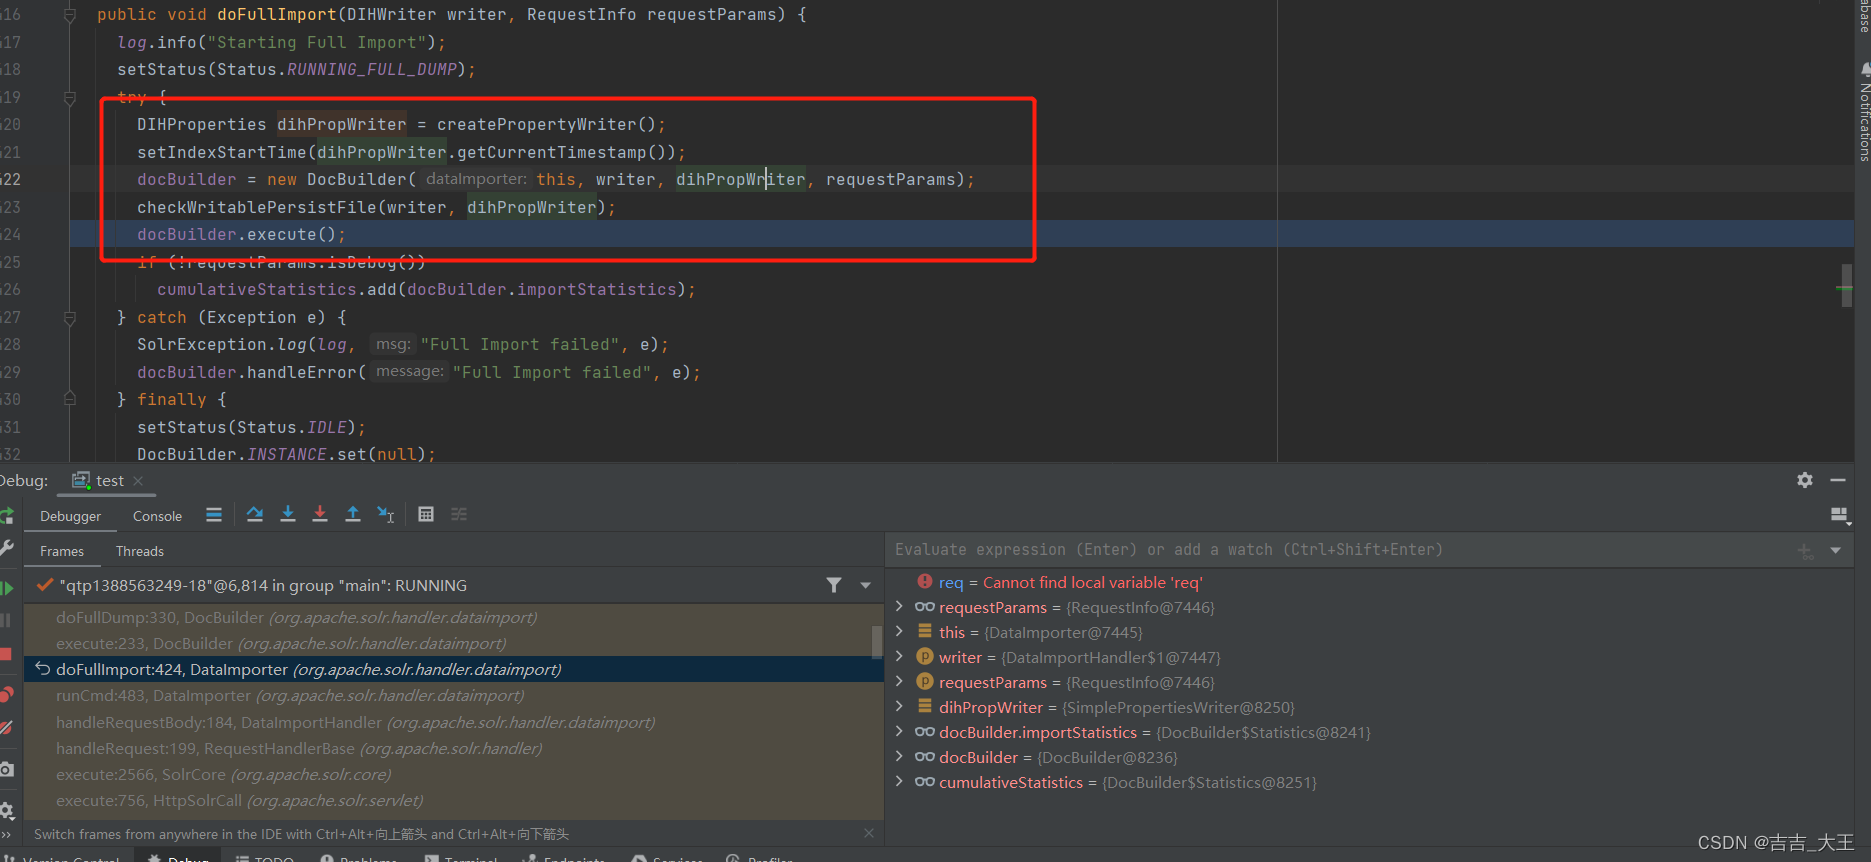Click the Evaluate expression input field
Viewport: 1871px width, 862px height.
[1340, 550]
